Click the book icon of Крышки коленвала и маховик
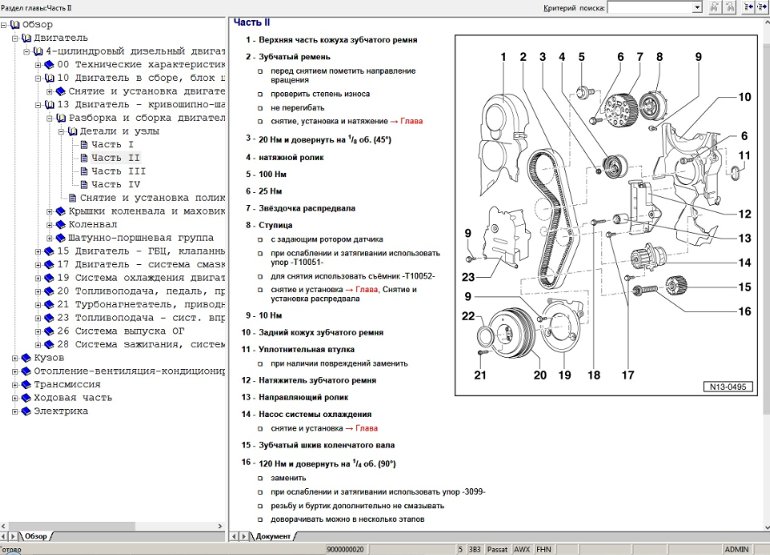 tap(60, 211)
